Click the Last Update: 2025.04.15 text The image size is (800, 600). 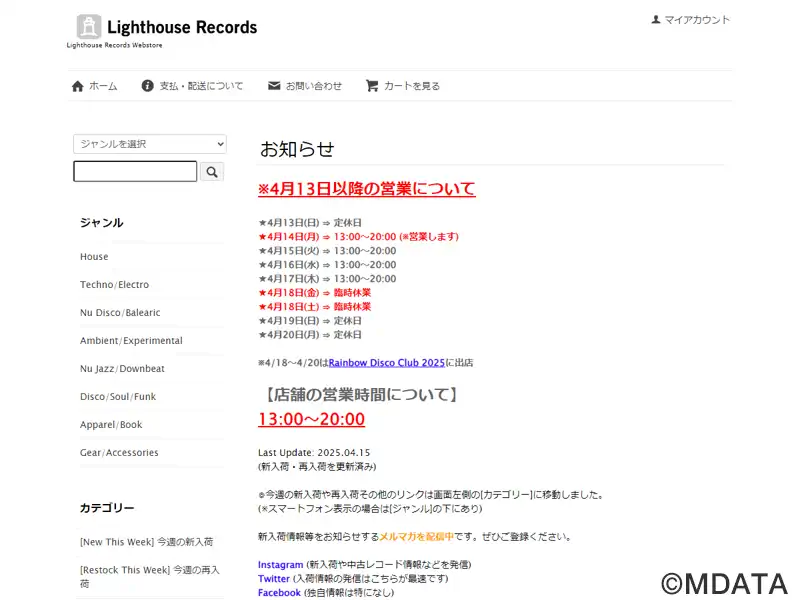pyautogui.click(x=314, y=453)
